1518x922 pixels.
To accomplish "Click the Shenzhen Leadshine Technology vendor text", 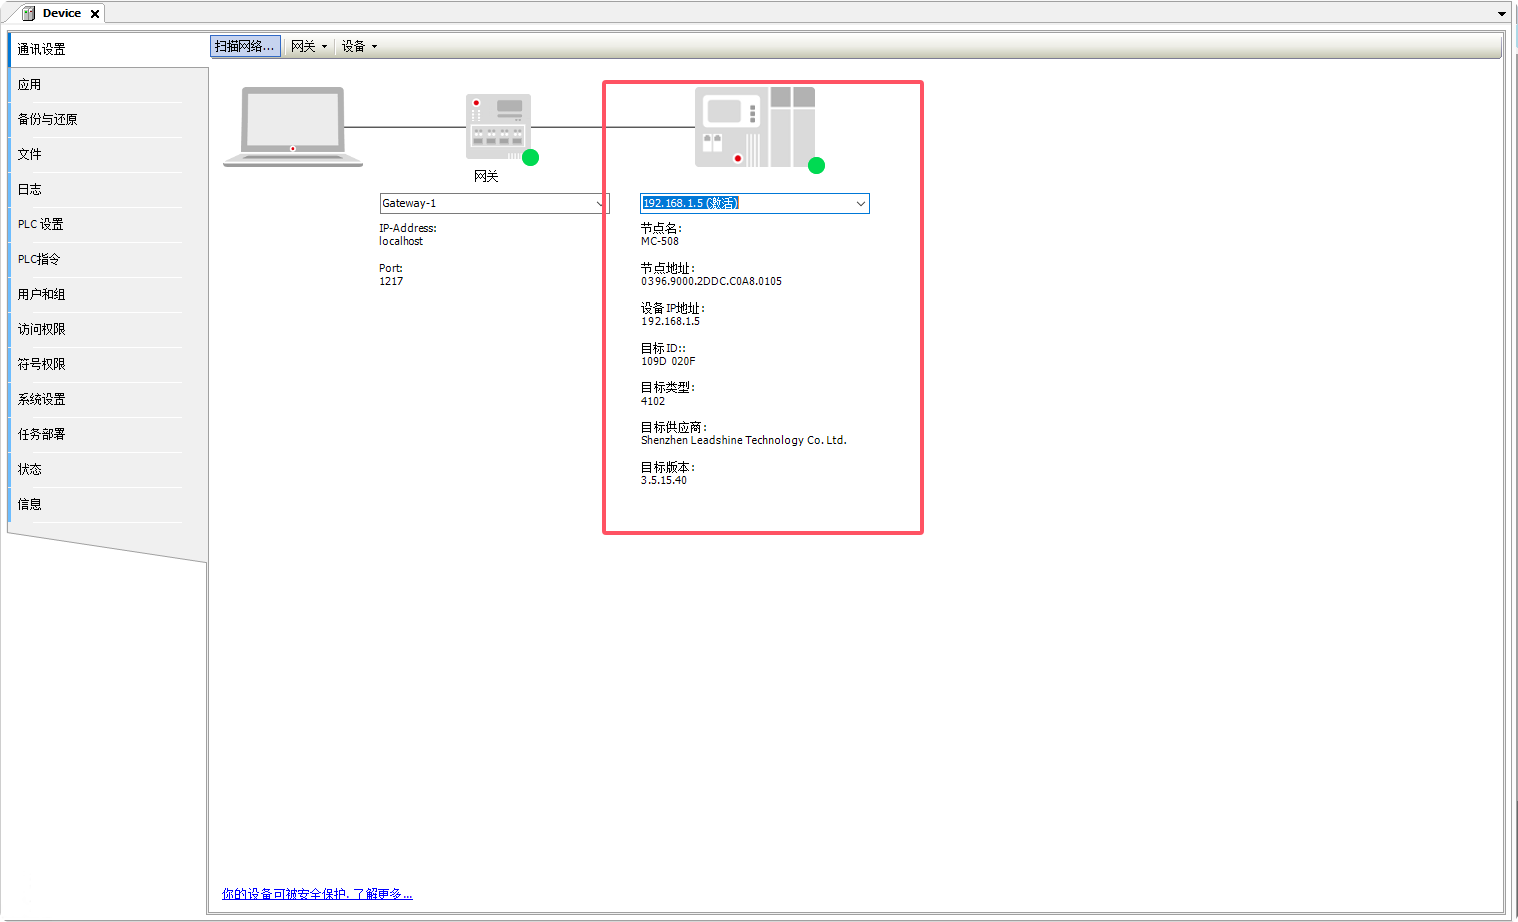I will pyautogui.click(x=744, y=440).
